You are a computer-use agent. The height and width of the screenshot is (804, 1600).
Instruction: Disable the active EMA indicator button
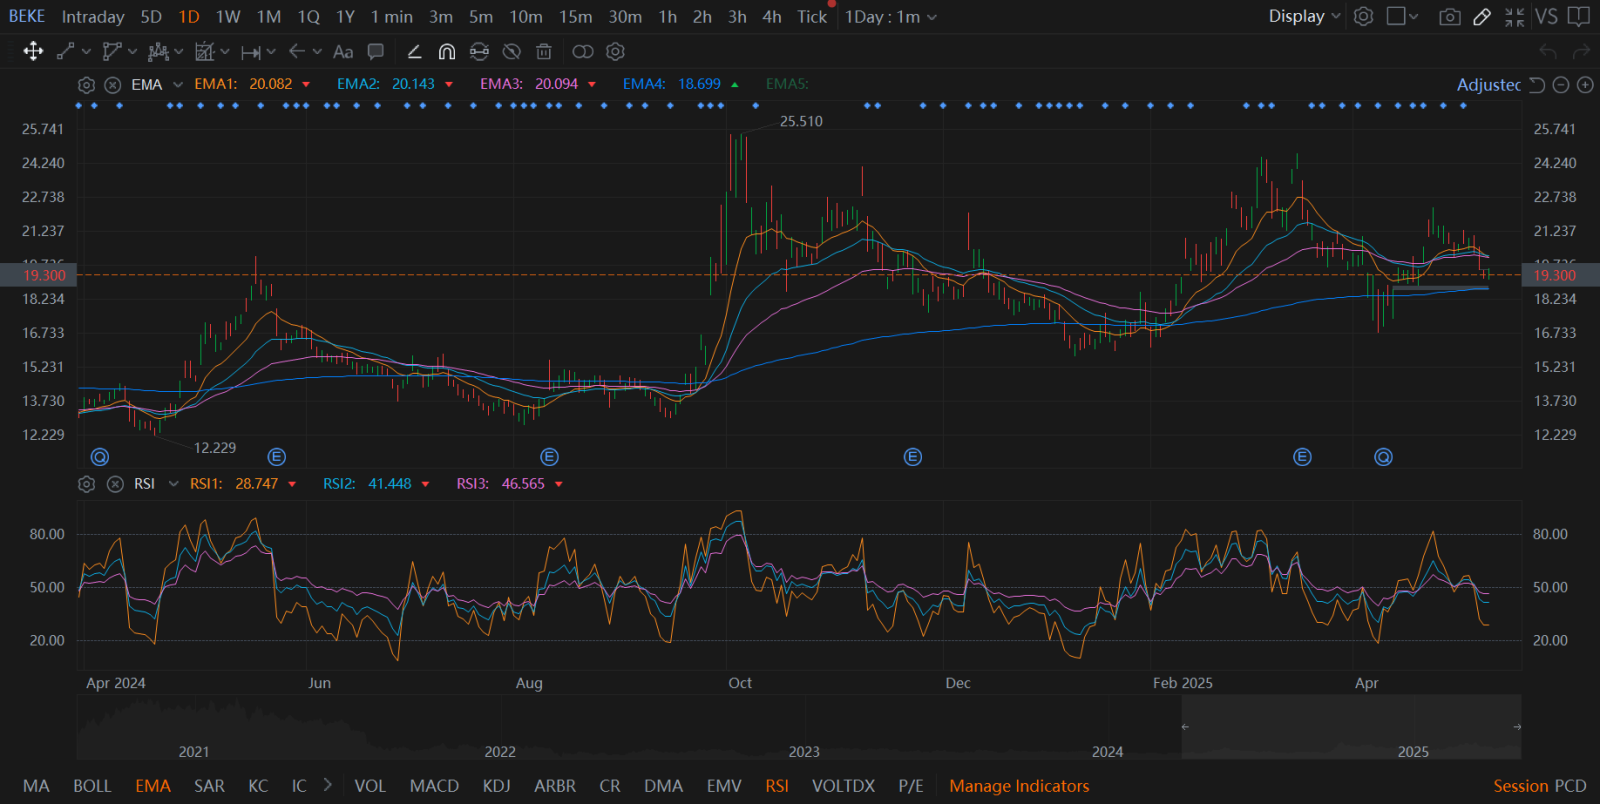coord(153,786)
